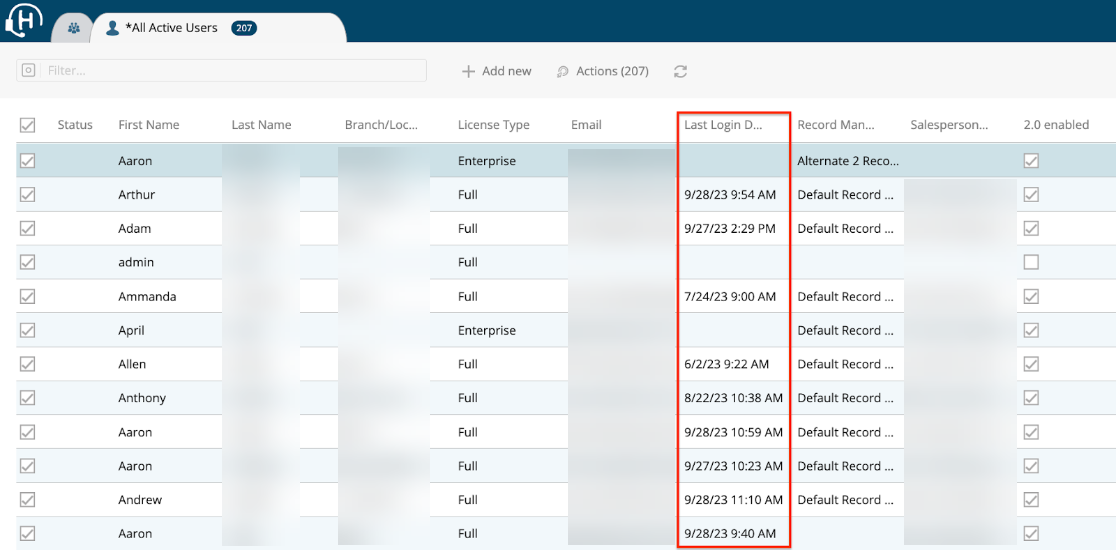Toggle the select-all checkbox in header row

[x=27, y=125]
